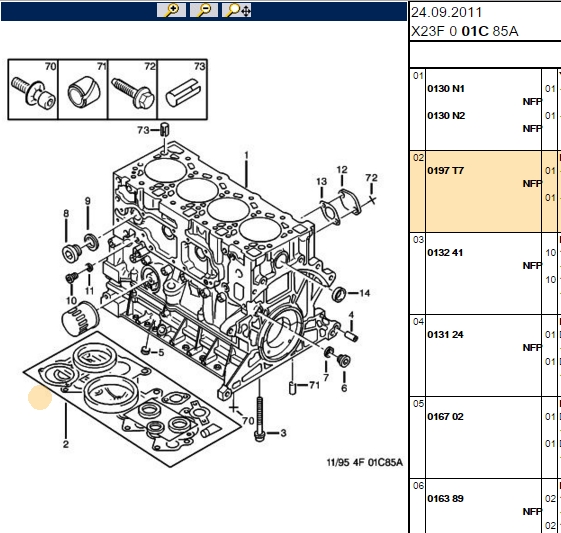Click the zoom and pan magnifier icon
The image size is (561, 533).
click(236, 10)
